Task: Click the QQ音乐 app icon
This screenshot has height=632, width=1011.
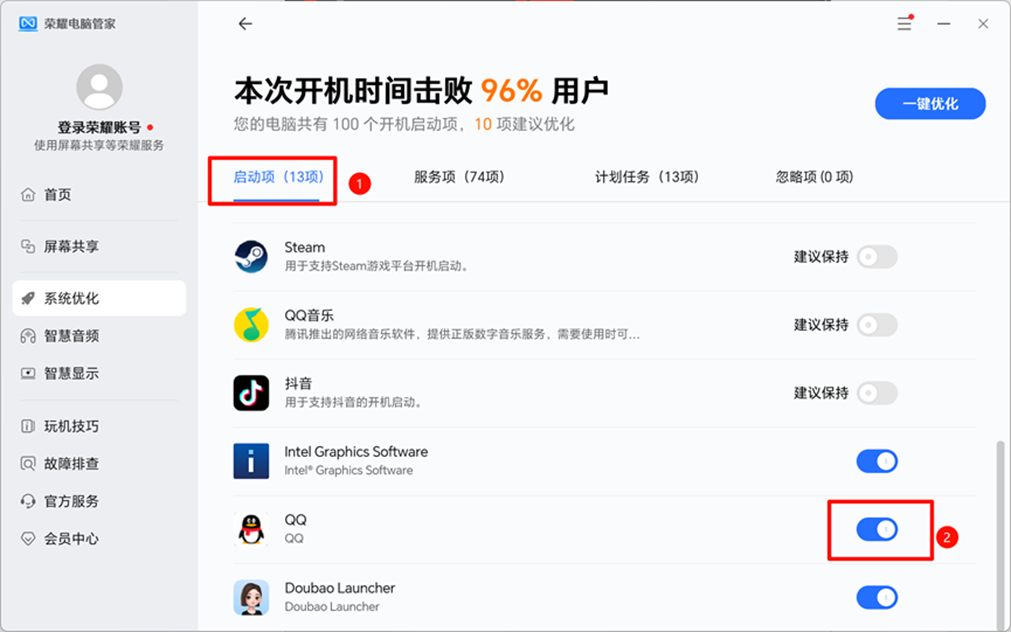Action: coord(251,325)
